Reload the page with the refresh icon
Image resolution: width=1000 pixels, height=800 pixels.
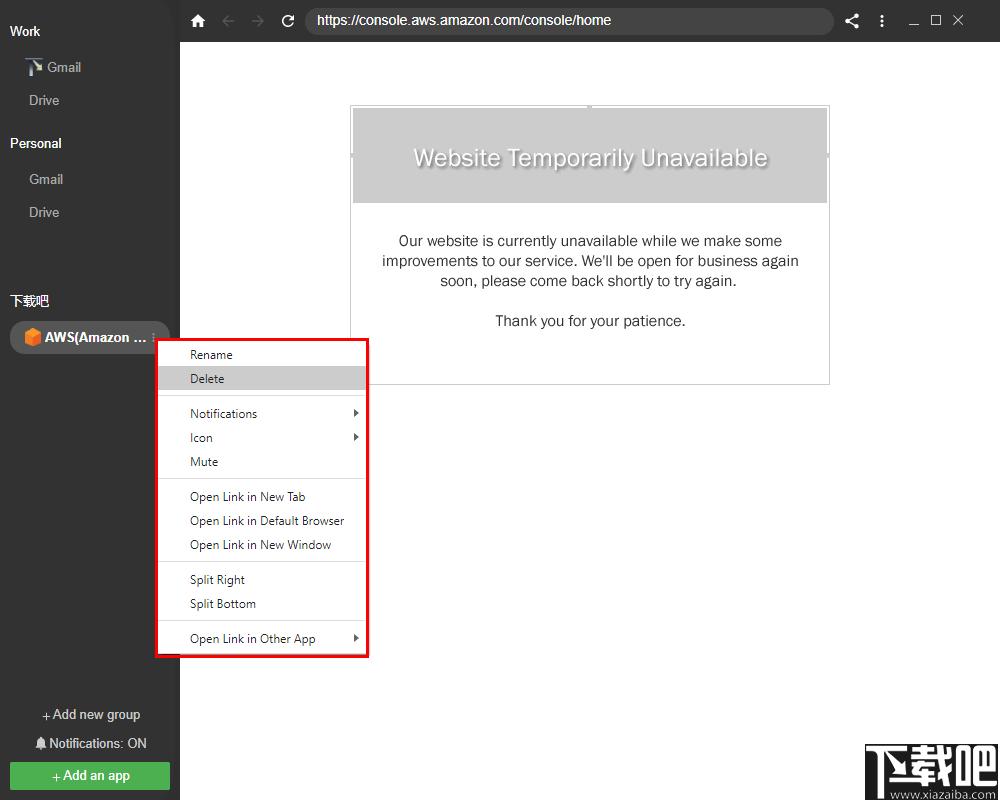pos(288,21)
